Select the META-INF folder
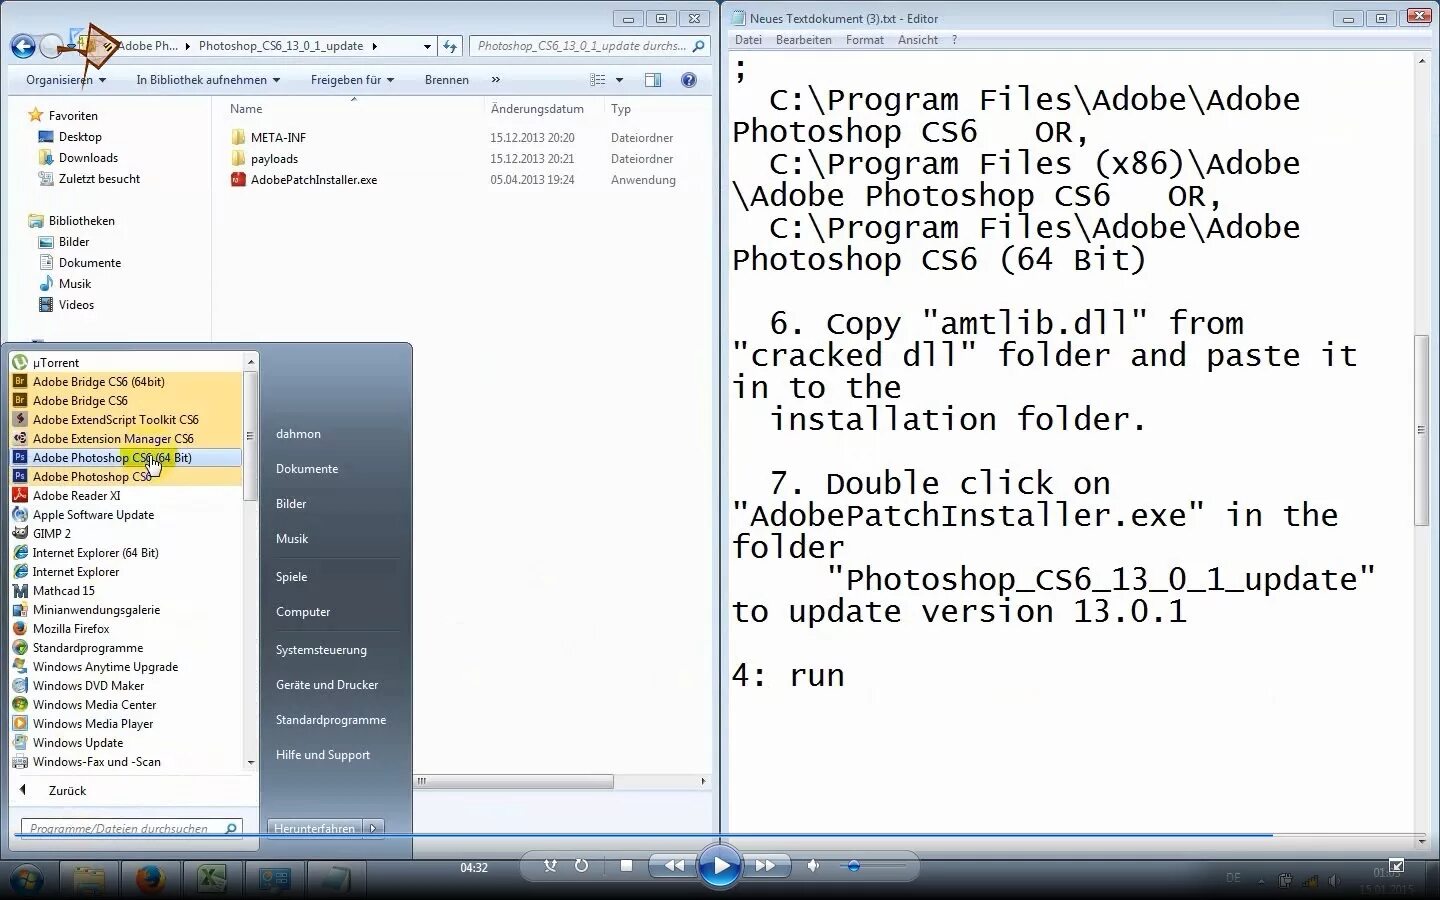The width and height of the screenshot is (1440, 900). click(x=268, y=138)
